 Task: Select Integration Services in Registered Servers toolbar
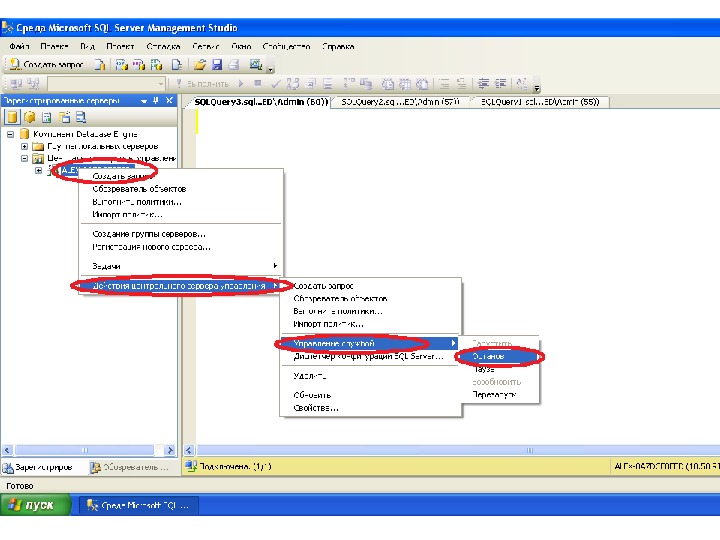81,118
